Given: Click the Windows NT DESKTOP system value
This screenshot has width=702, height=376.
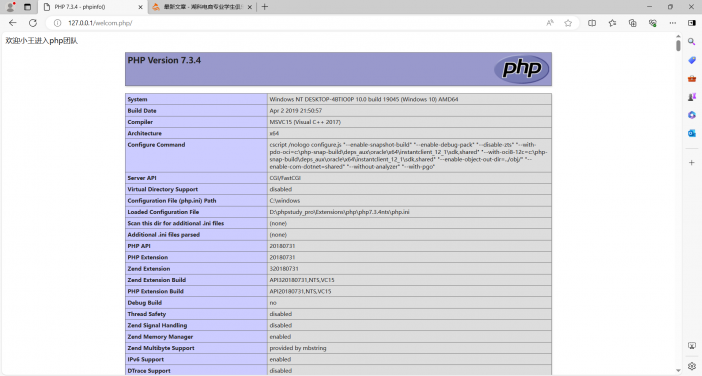Looking at the screenshot, I should (x=364, y=99).
